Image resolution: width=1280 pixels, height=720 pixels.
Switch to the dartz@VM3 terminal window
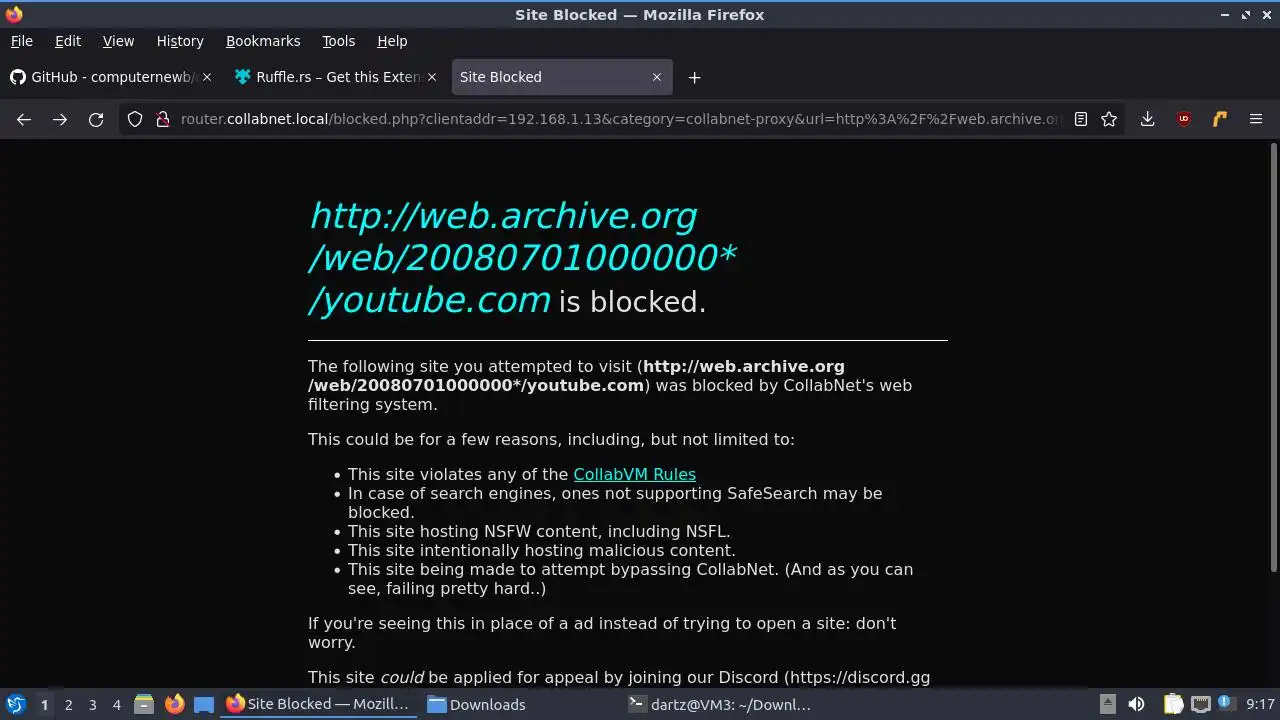(720, 704)
